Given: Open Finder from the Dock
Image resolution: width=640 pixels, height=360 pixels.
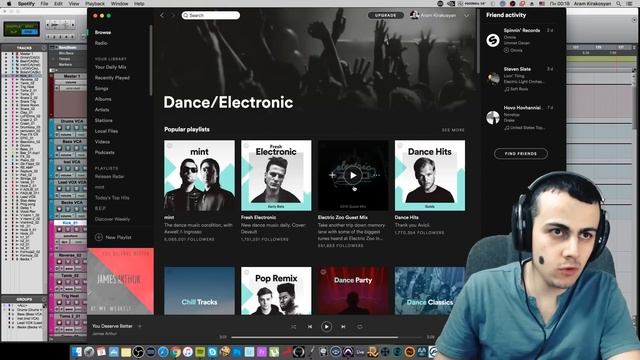Looking at the screenshot, I should pyautogui.click(x=77, y=351).
